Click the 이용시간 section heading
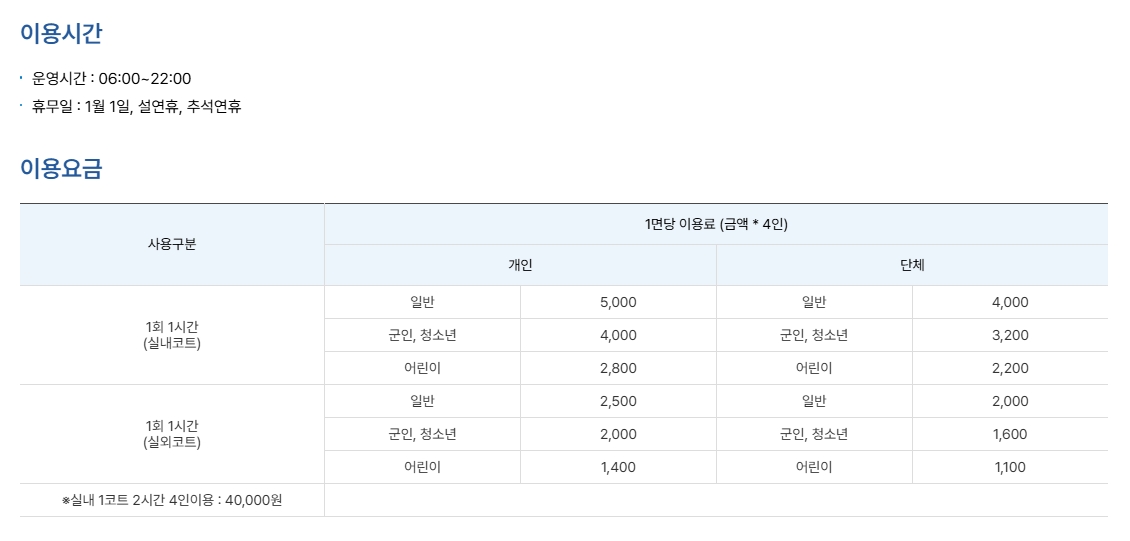 coord(61,33)
